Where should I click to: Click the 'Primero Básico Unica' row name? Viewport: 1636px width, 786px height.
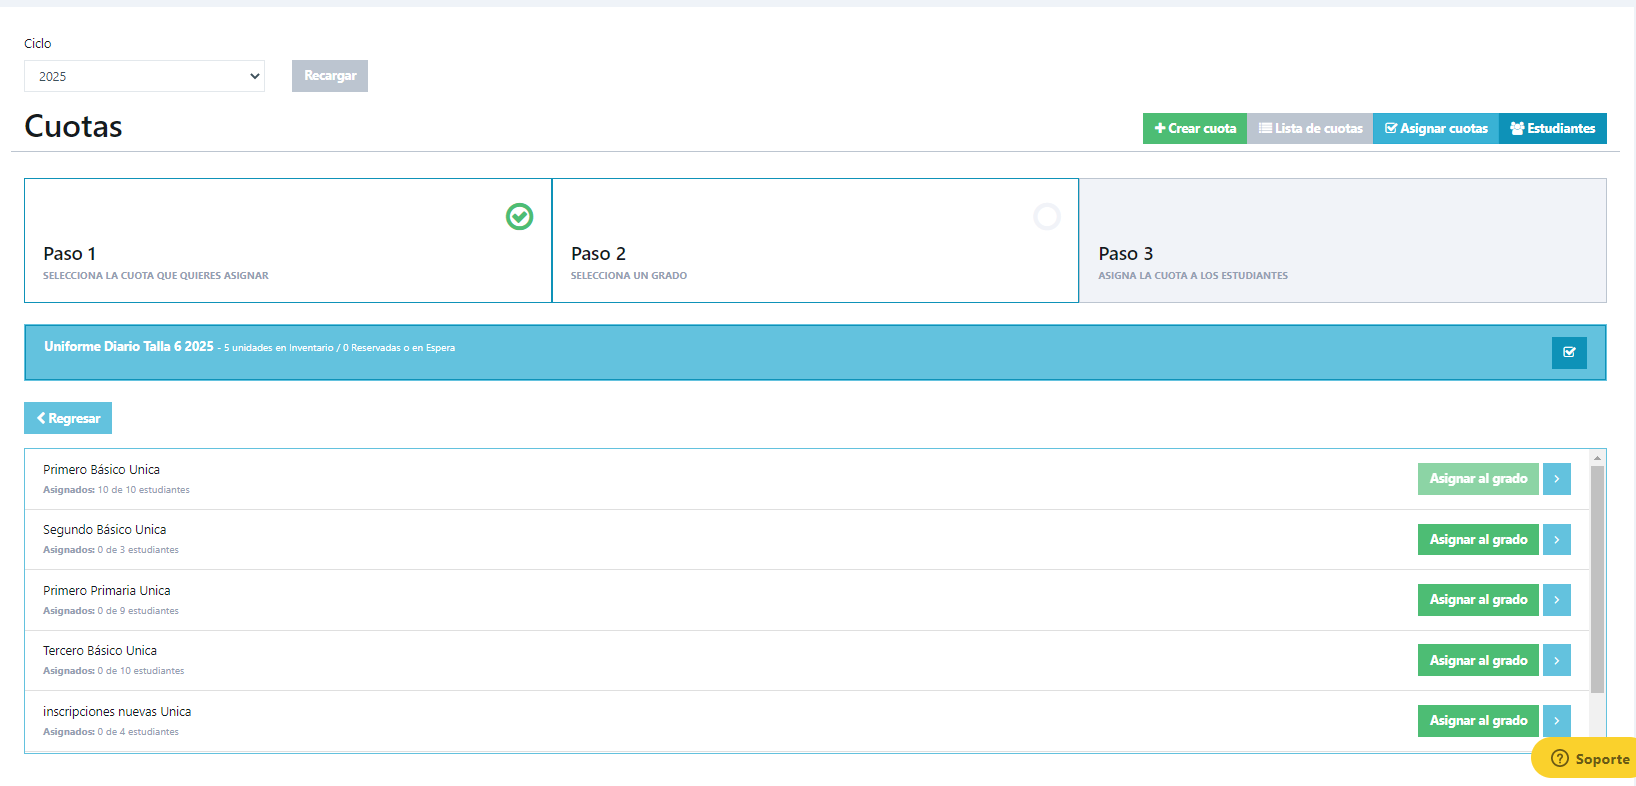[x=101, y=469]
